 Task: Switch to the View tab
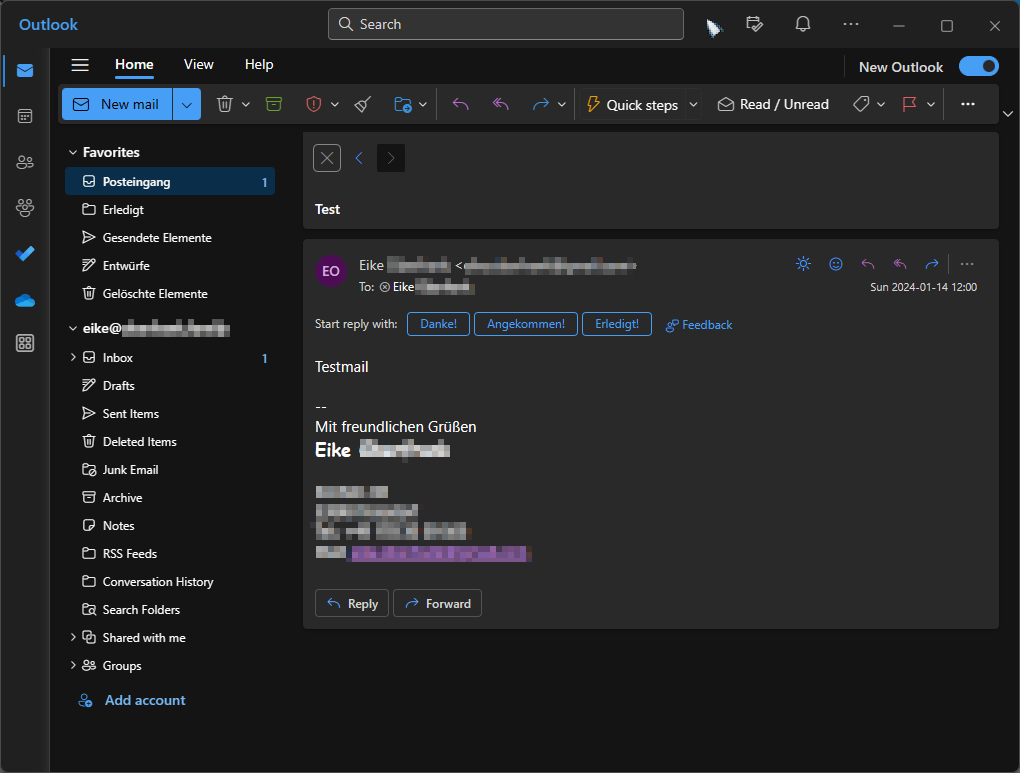198,64
